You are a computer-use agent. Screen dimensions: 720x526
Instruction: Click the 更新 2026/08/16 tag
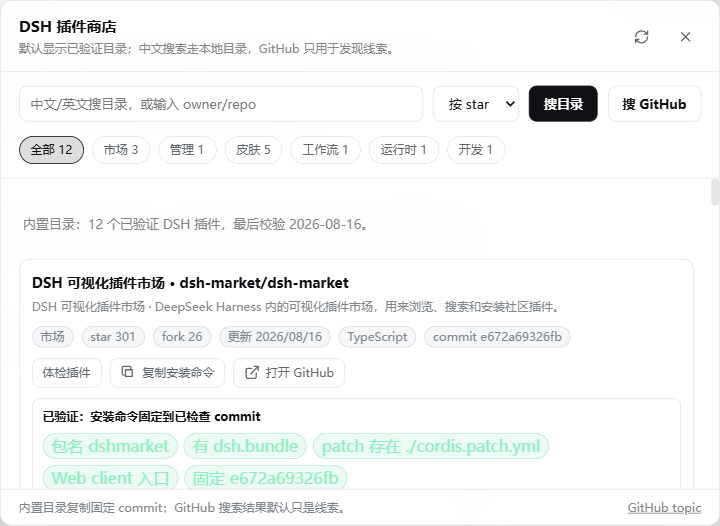[x=275, y=337]
